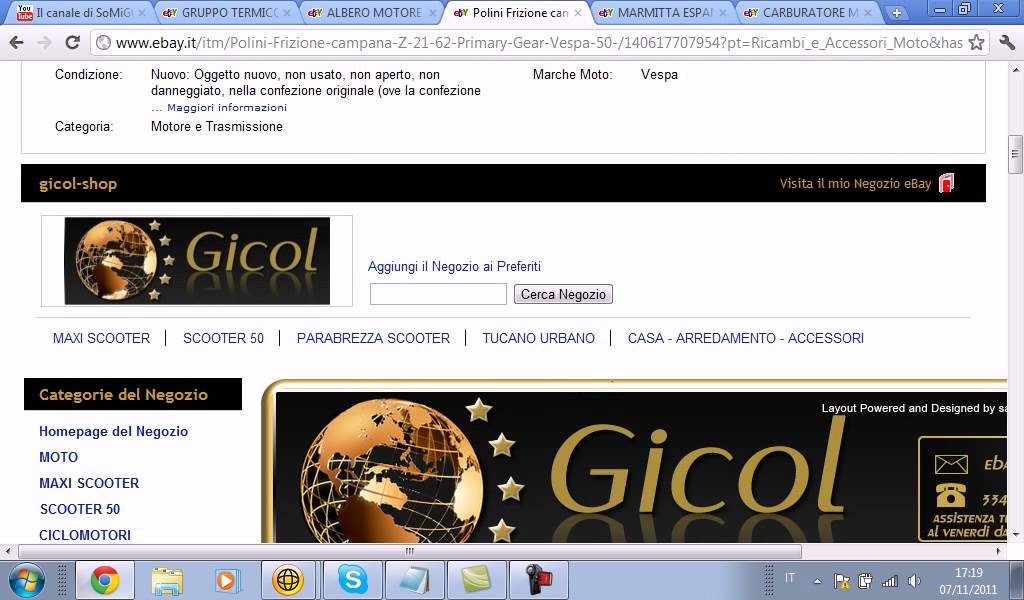Click the address bar URL
This screenshot has width=1024, height=600.
point(539,43)
